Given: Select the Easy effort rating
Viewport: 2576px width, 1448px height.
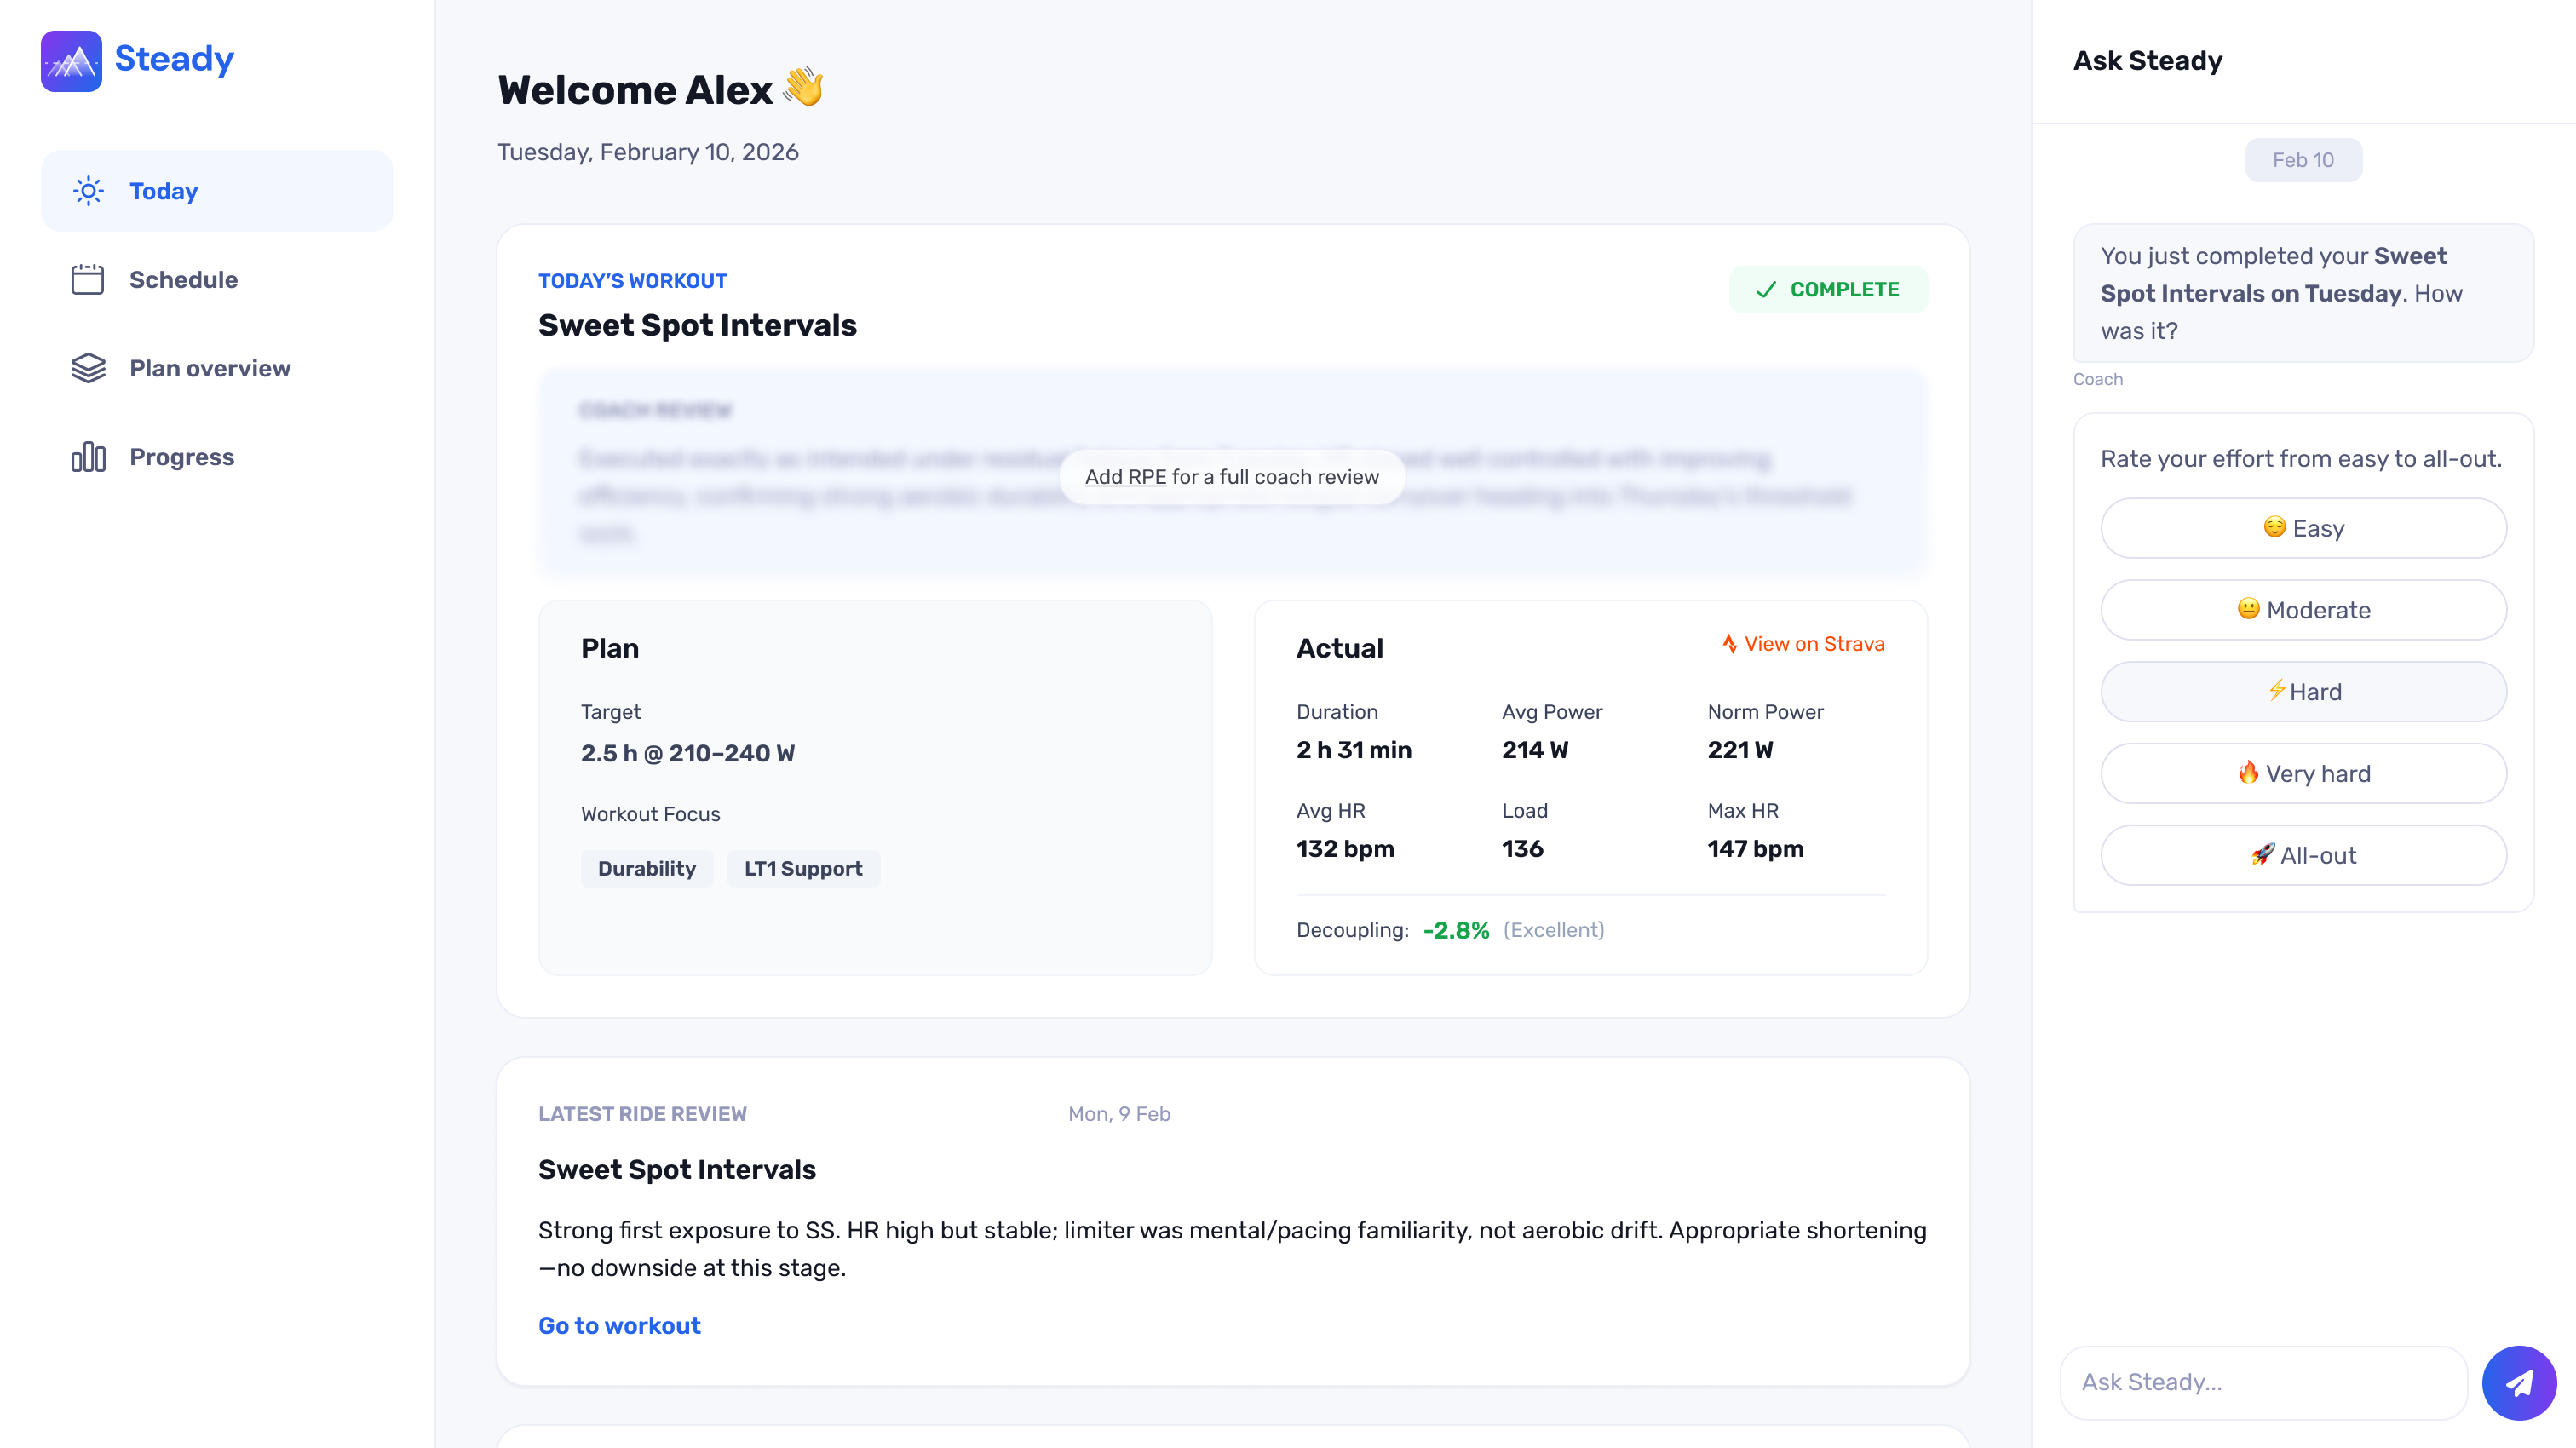Looking at the screenshot, I should [2303, 528].
